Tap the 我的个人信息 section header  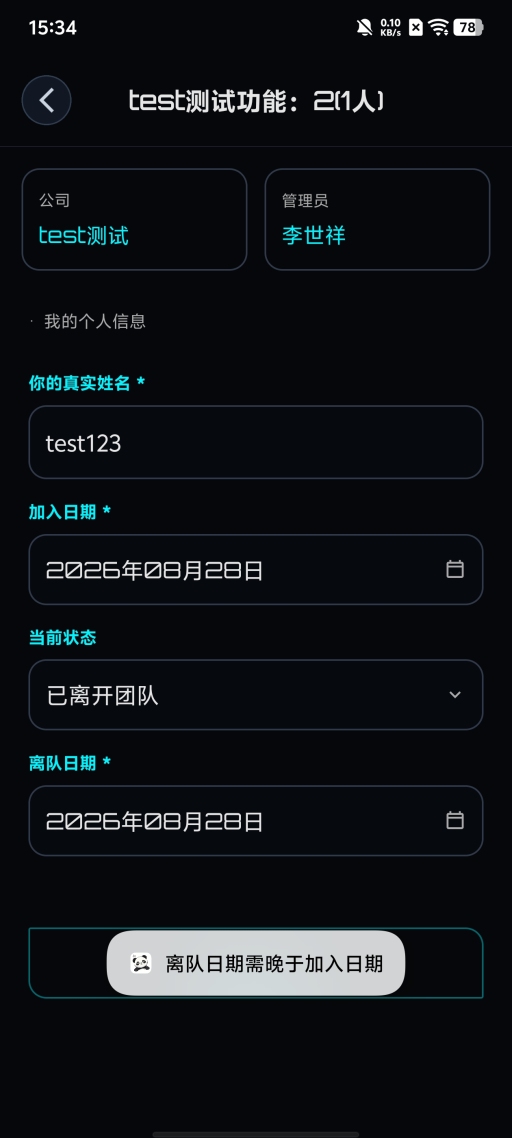click(94, 322)
